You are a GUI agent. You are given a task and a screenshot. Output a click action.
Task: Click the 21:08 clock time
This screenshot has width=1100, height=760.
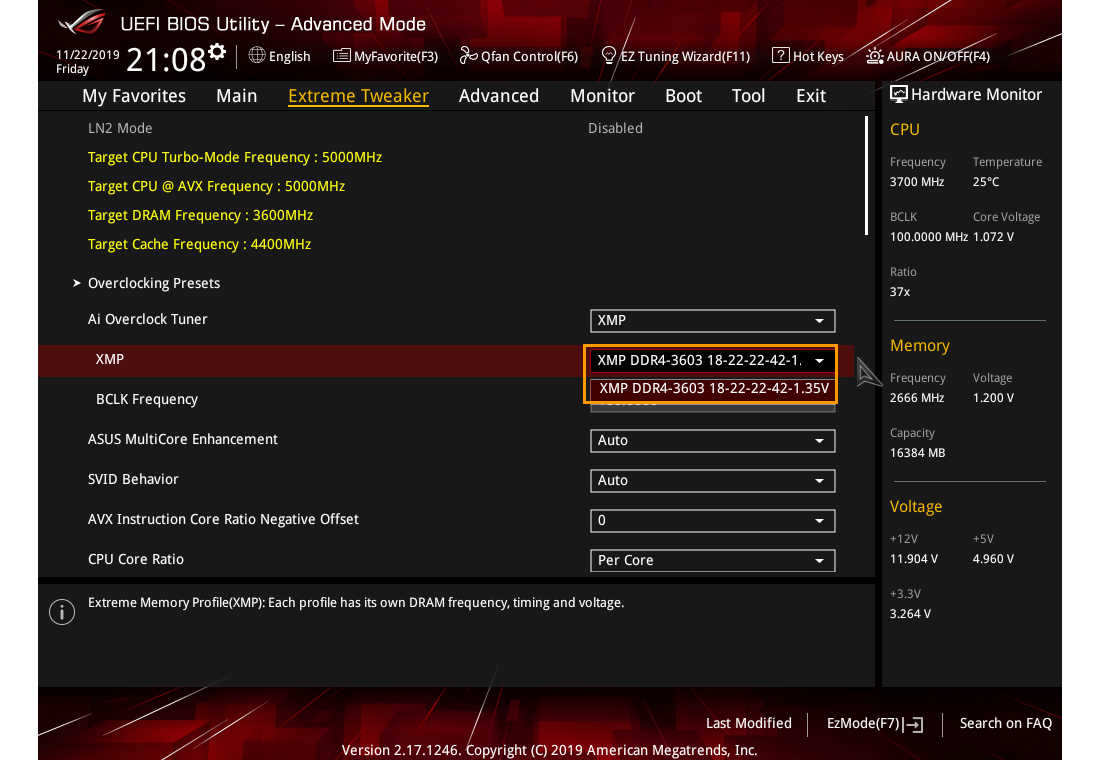[166, 60]
